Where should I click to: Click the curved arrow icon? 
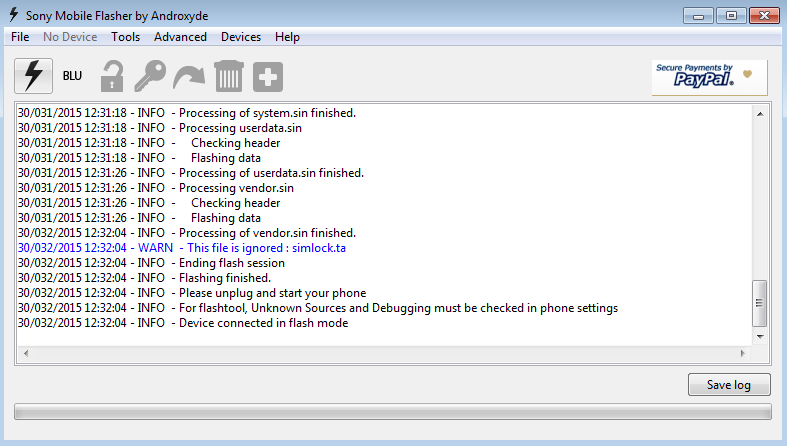click(x=189, y=77)
